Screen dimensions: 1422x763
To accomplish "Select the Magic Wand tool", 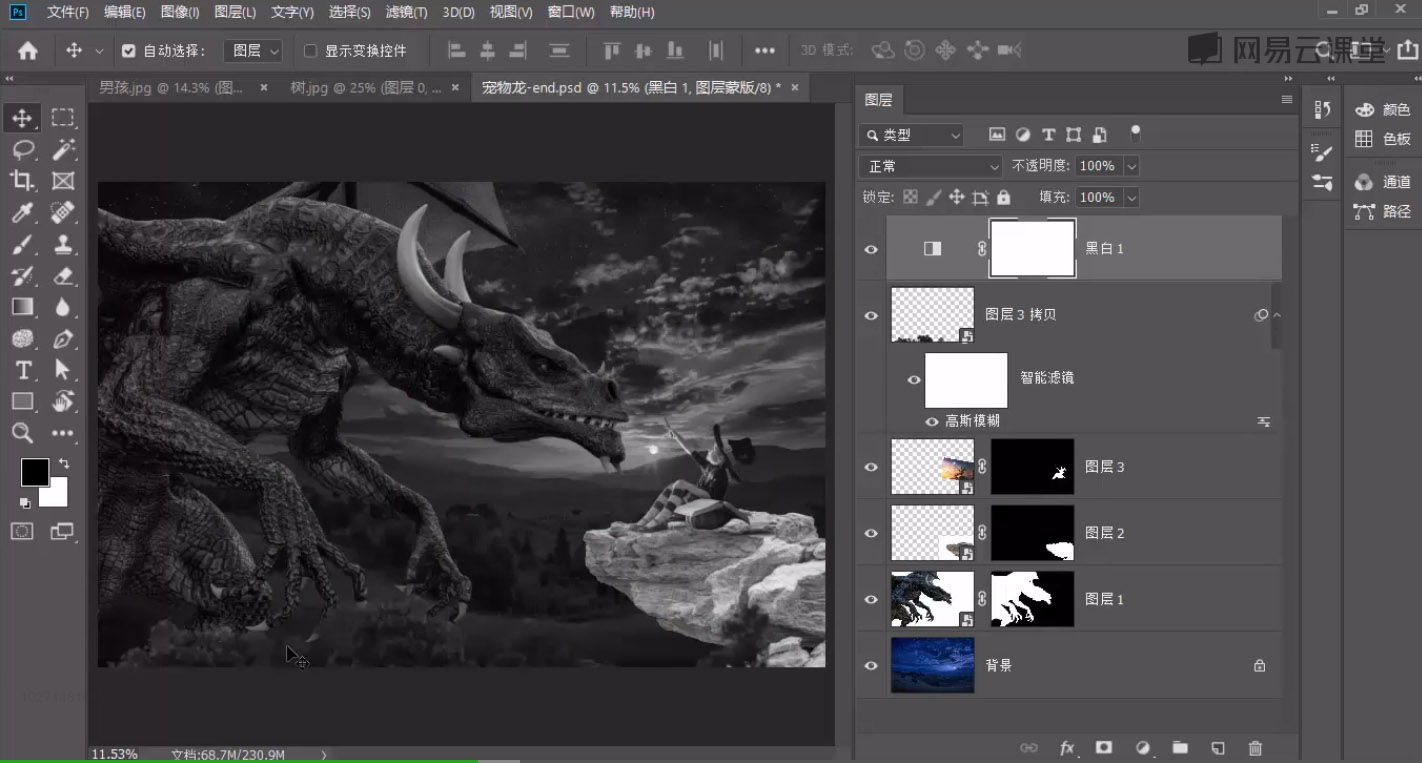I will pos(63,150).
